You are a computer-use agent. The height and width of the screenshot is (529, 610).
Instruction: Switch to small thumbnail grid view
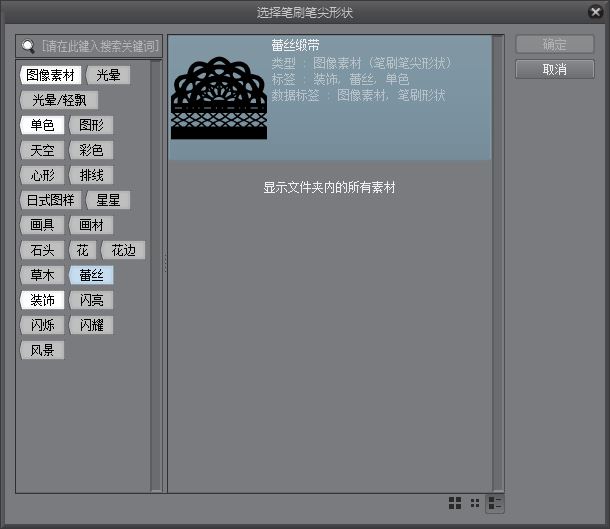point(475,503)
